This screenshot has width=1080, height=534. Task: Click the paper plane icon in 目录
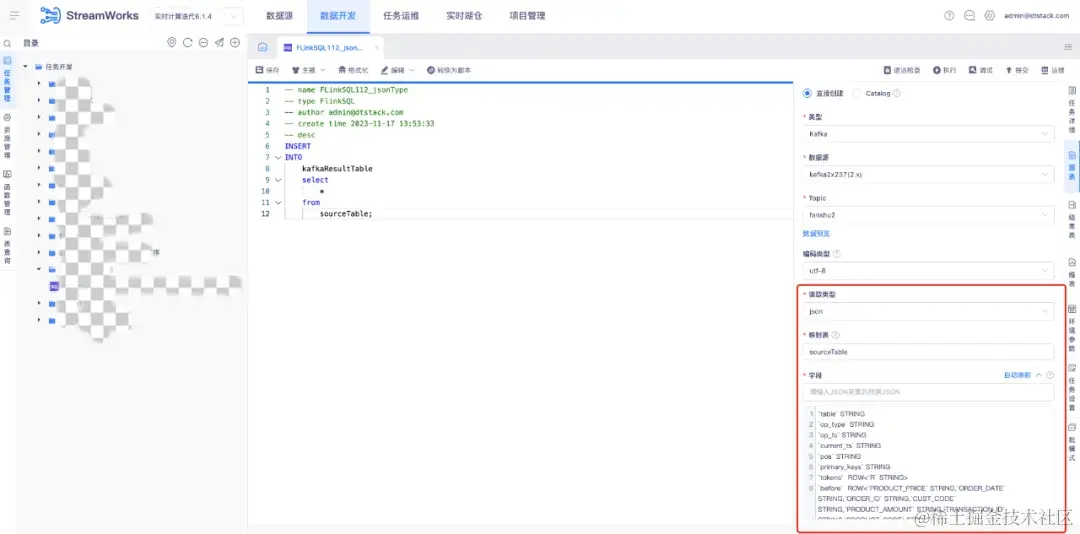(219, 43)
